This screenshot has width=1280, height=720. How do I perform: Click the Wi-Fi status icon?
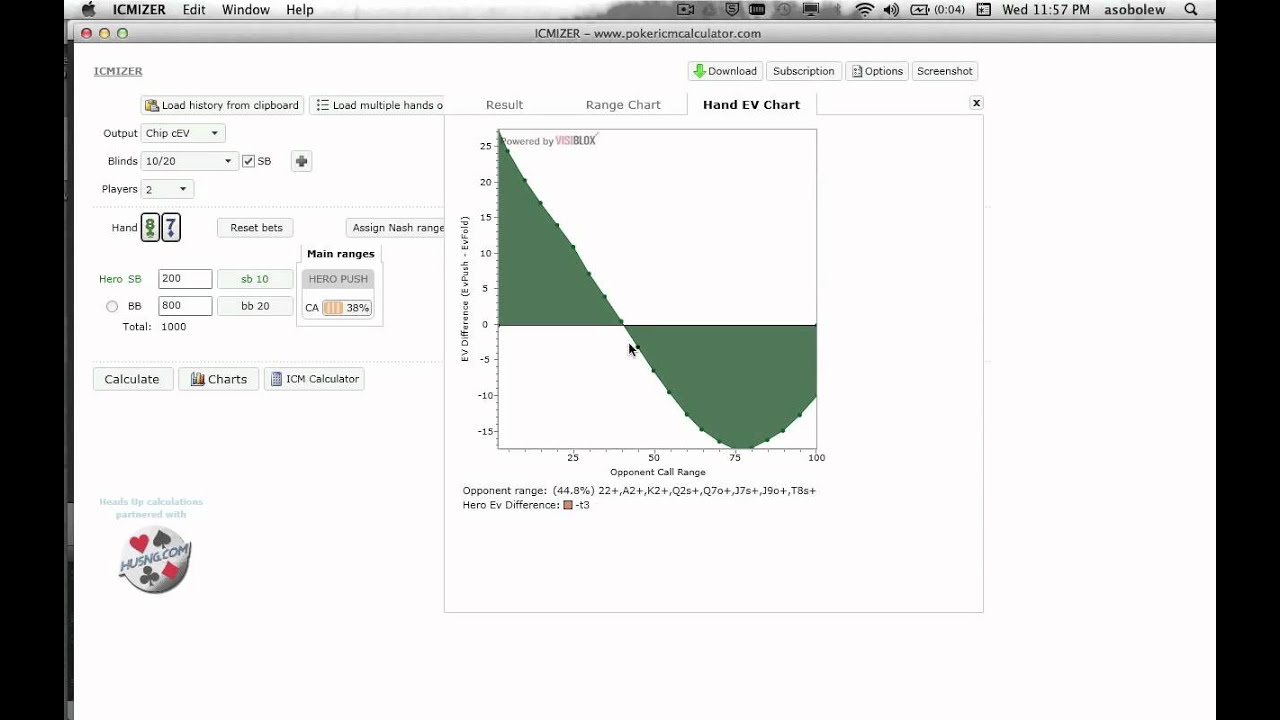coord(864,10)
